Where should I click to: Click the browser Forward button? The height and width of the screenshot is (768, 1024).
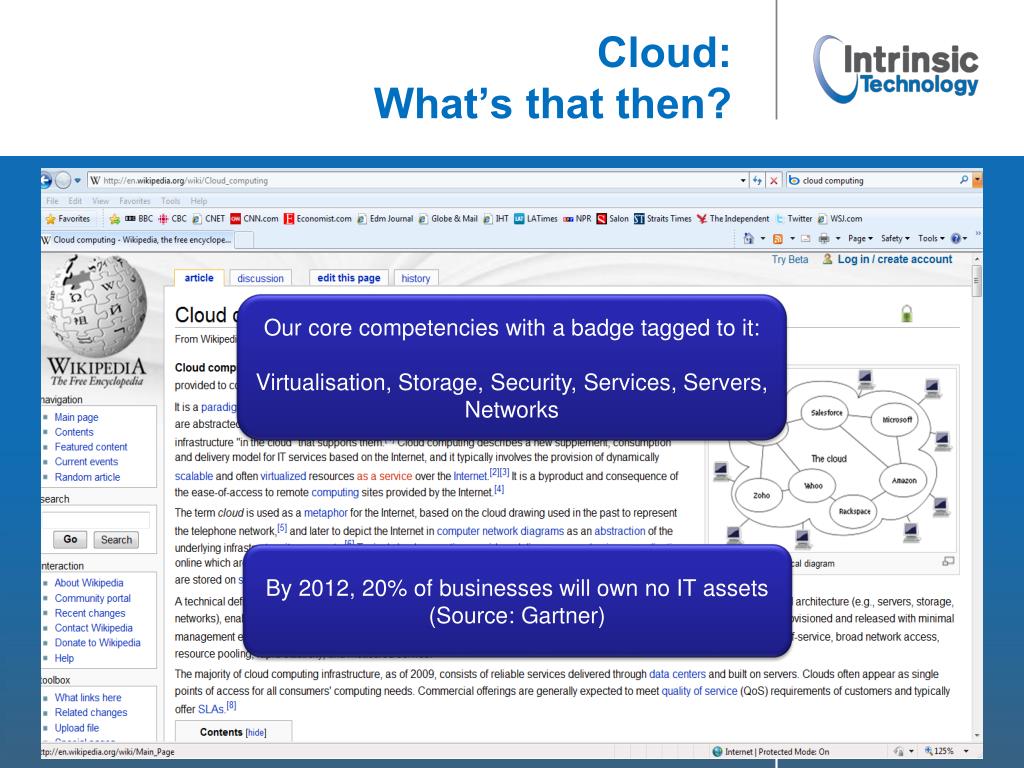tap(63, 180)
